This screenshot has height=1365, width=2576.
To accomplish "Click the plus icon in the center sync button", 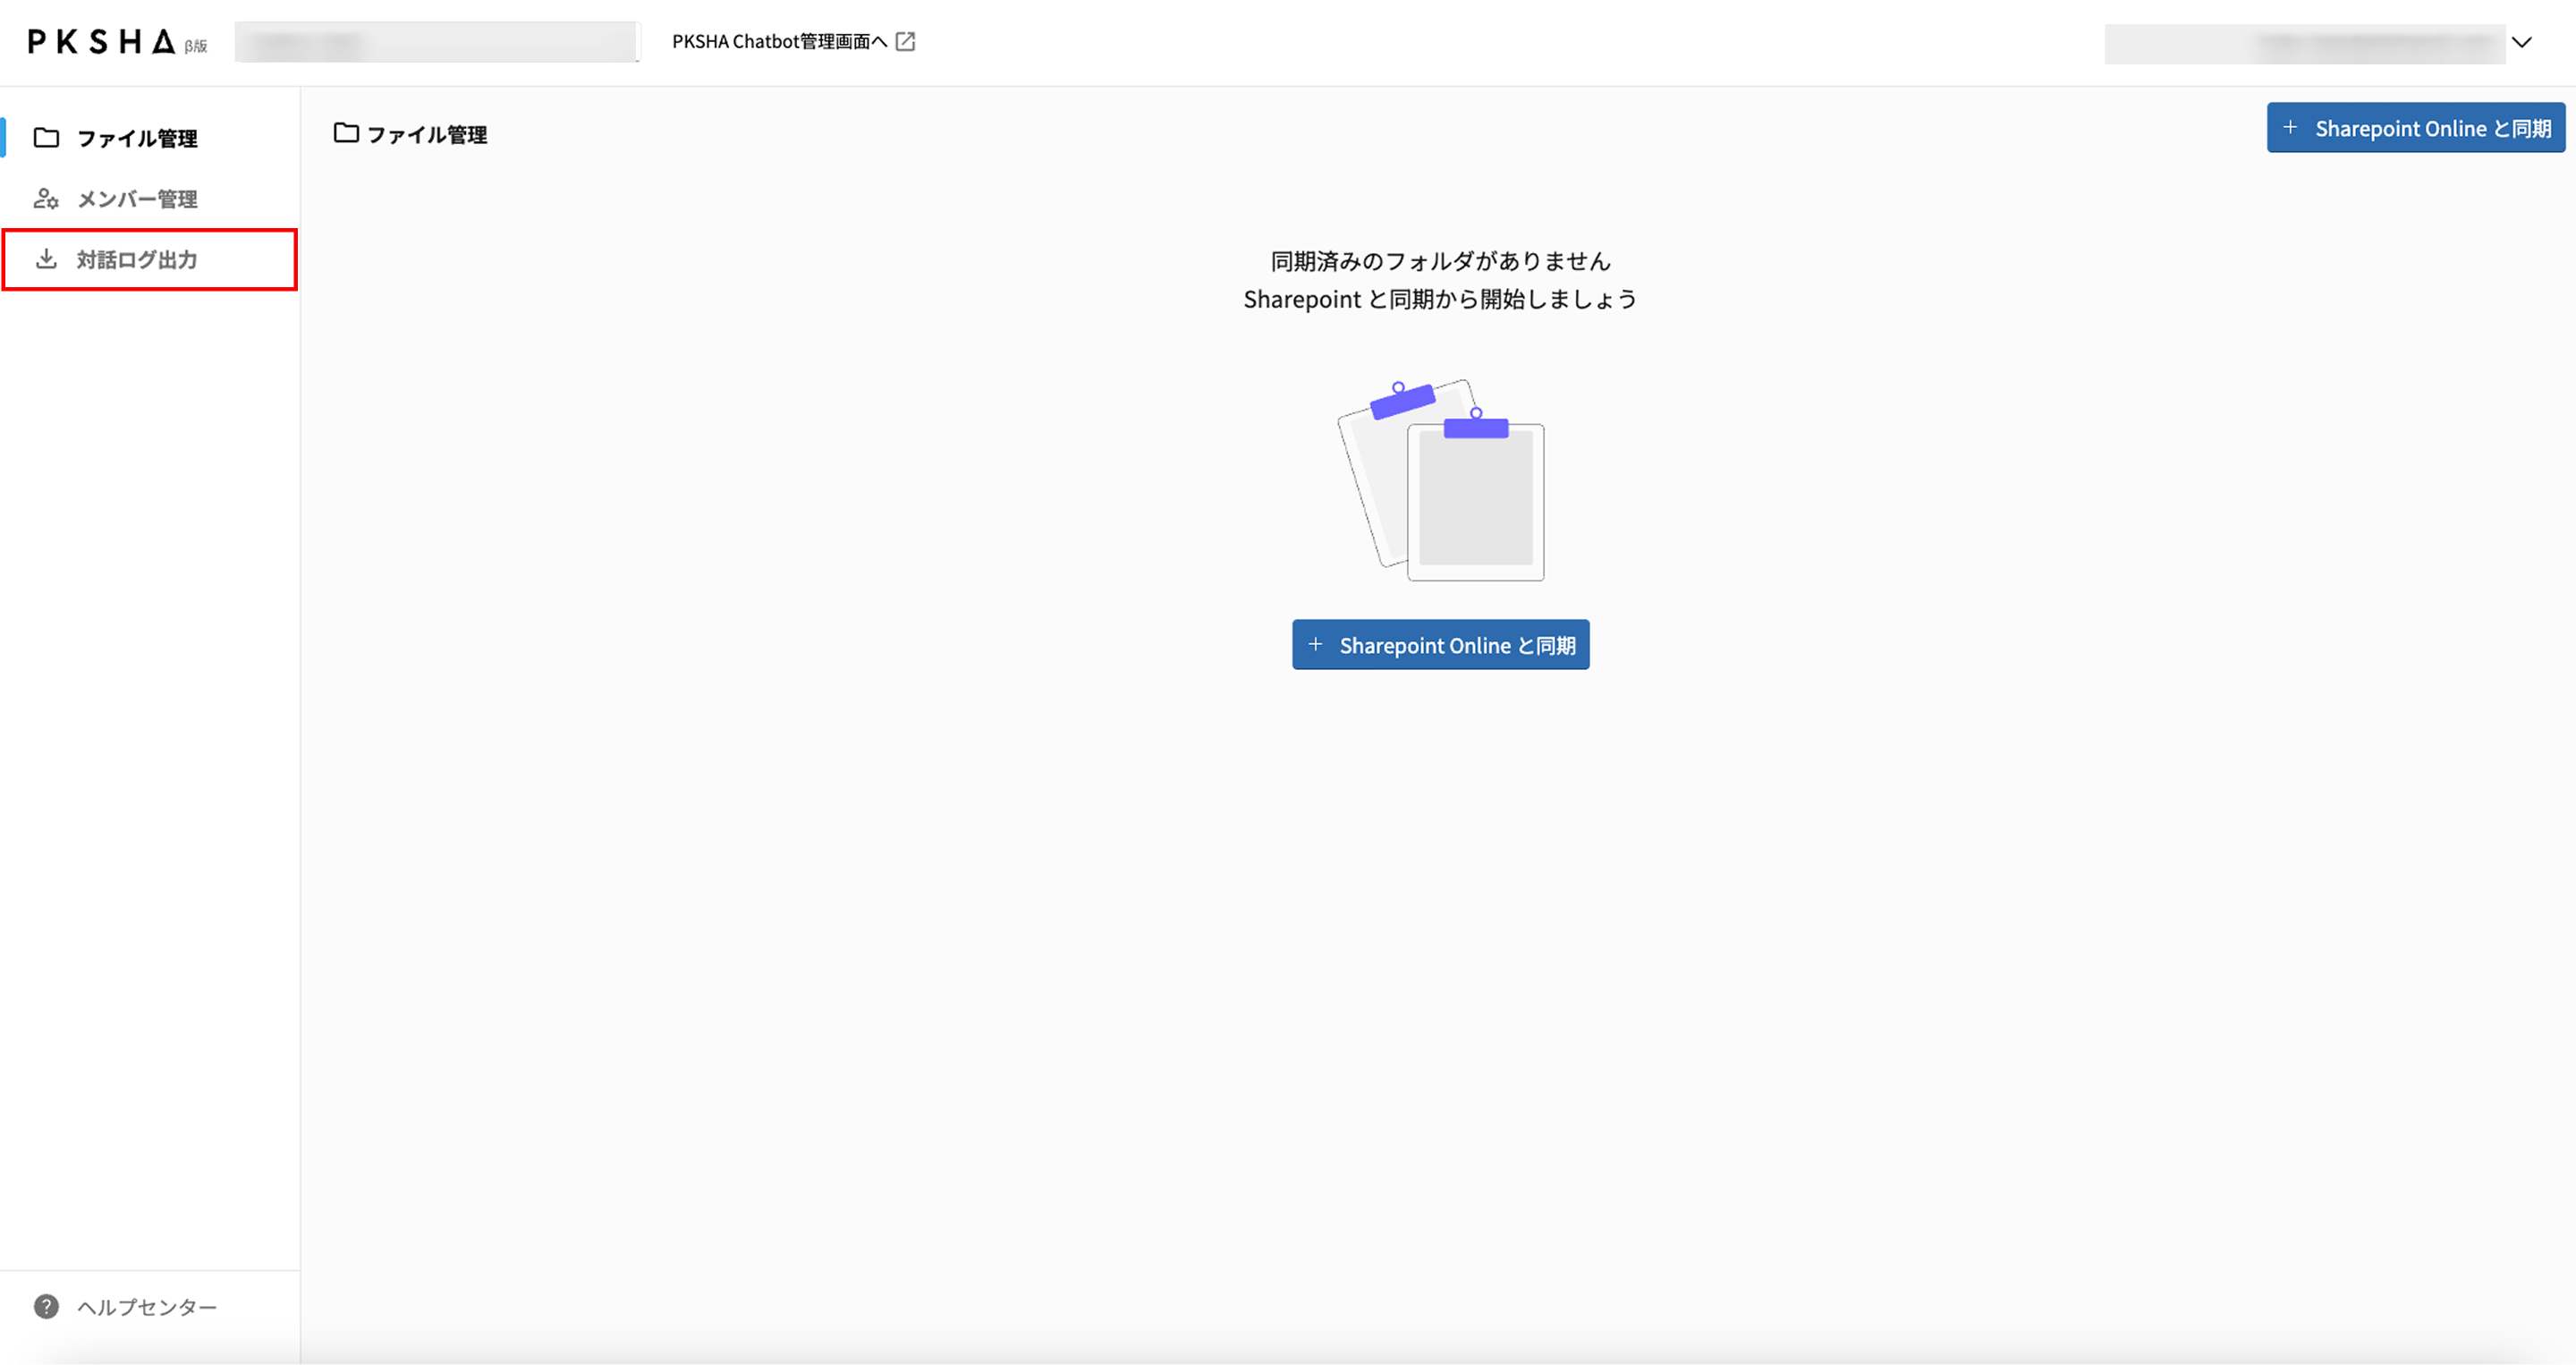I will [x=1315, y=645].
